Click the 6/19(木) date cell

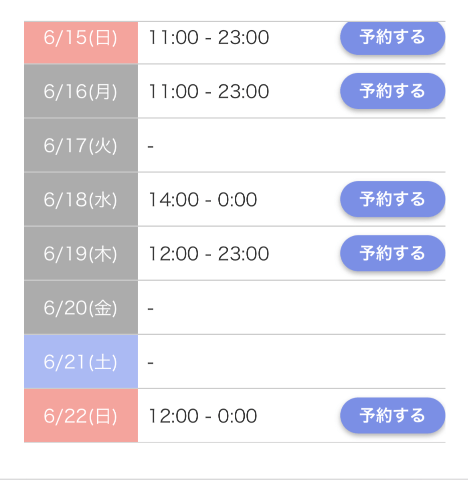point(81,253)
